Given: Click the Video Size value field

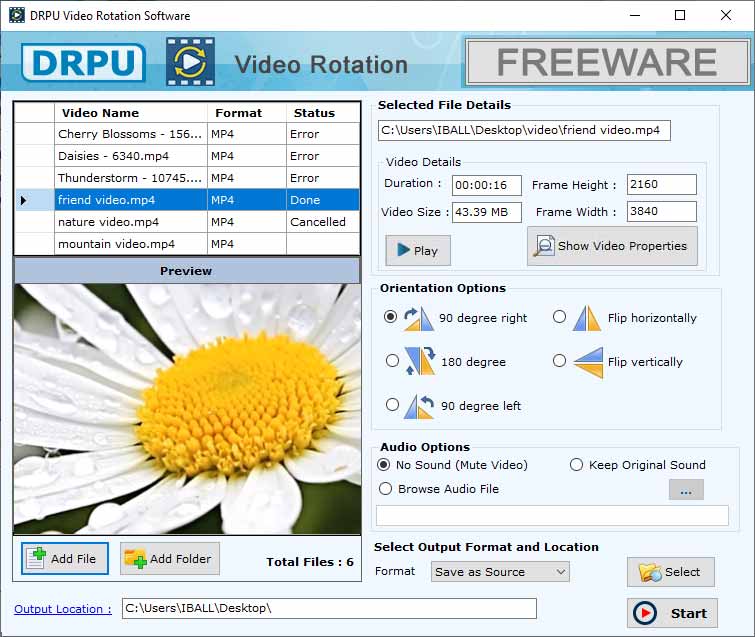Looking at the screenshot, I should tap(487, 212).
